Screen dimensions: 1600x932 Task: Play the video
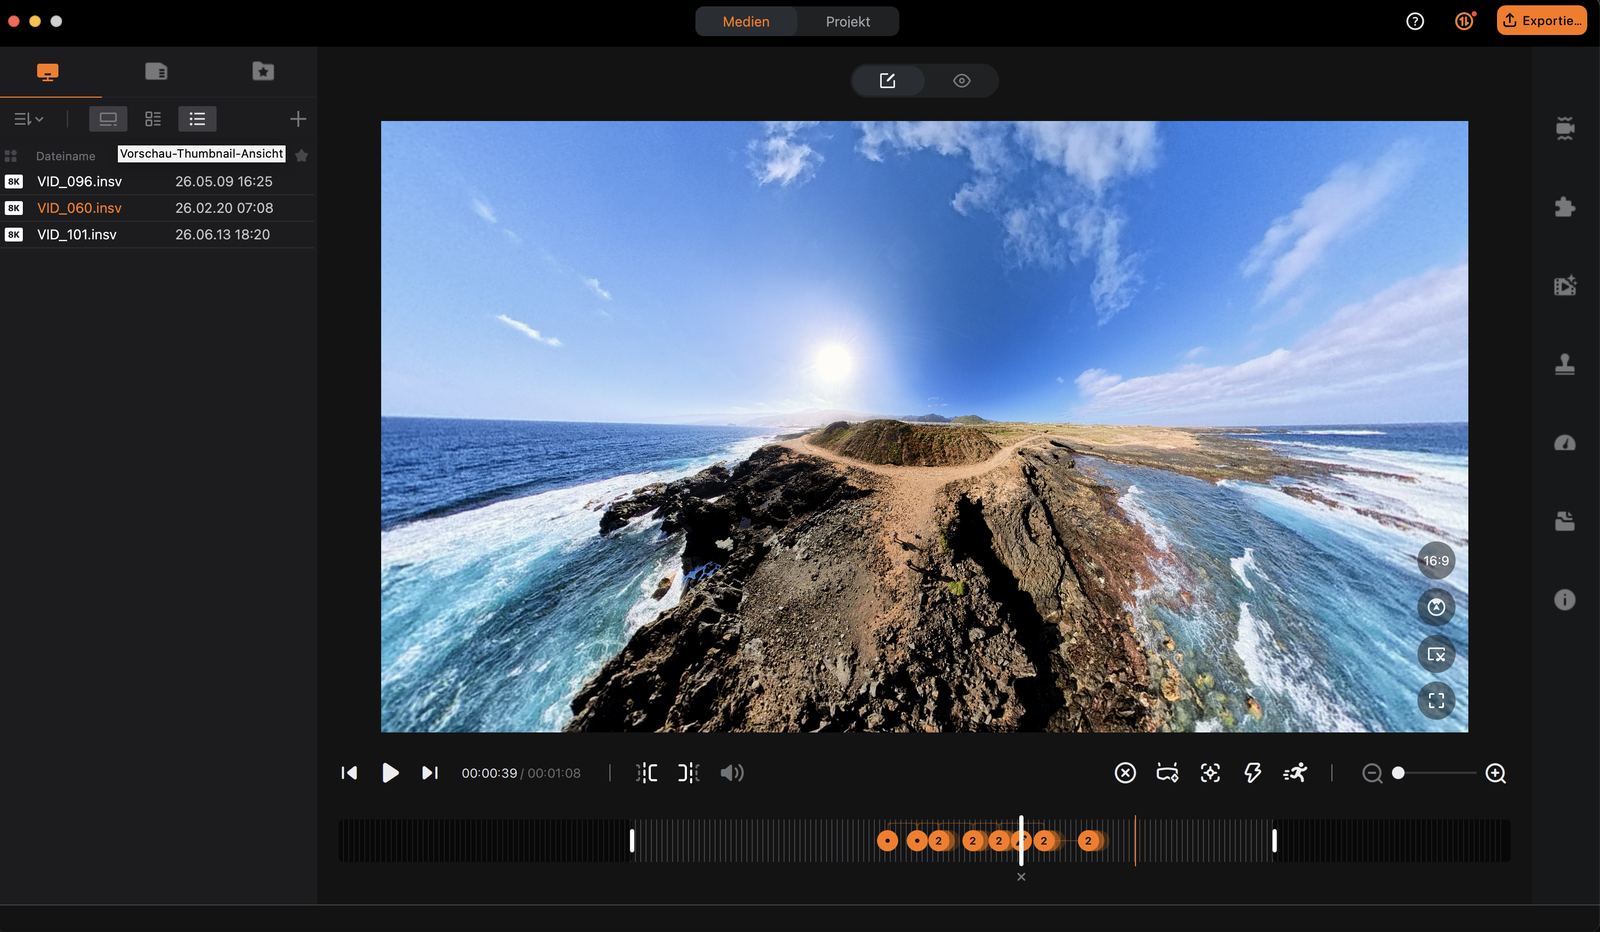point(390,773)
